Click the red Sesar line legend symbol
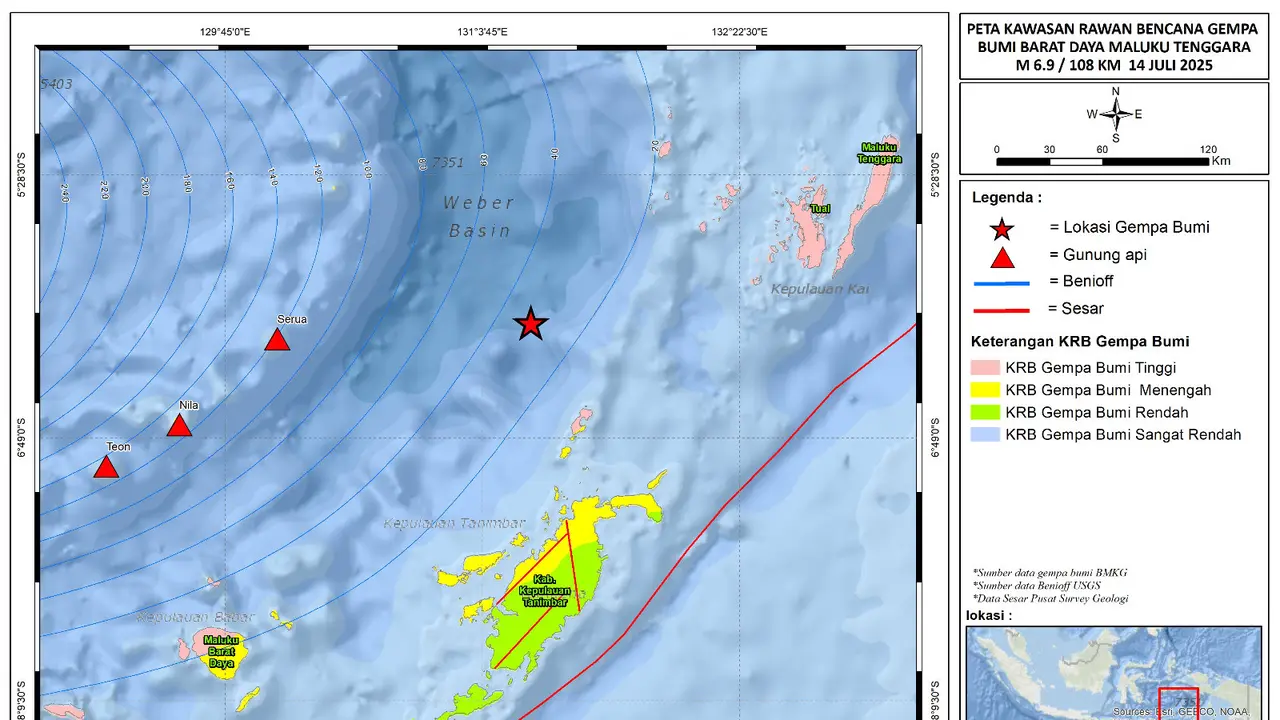1280x720 pixels. click(x=1001, y=310)
